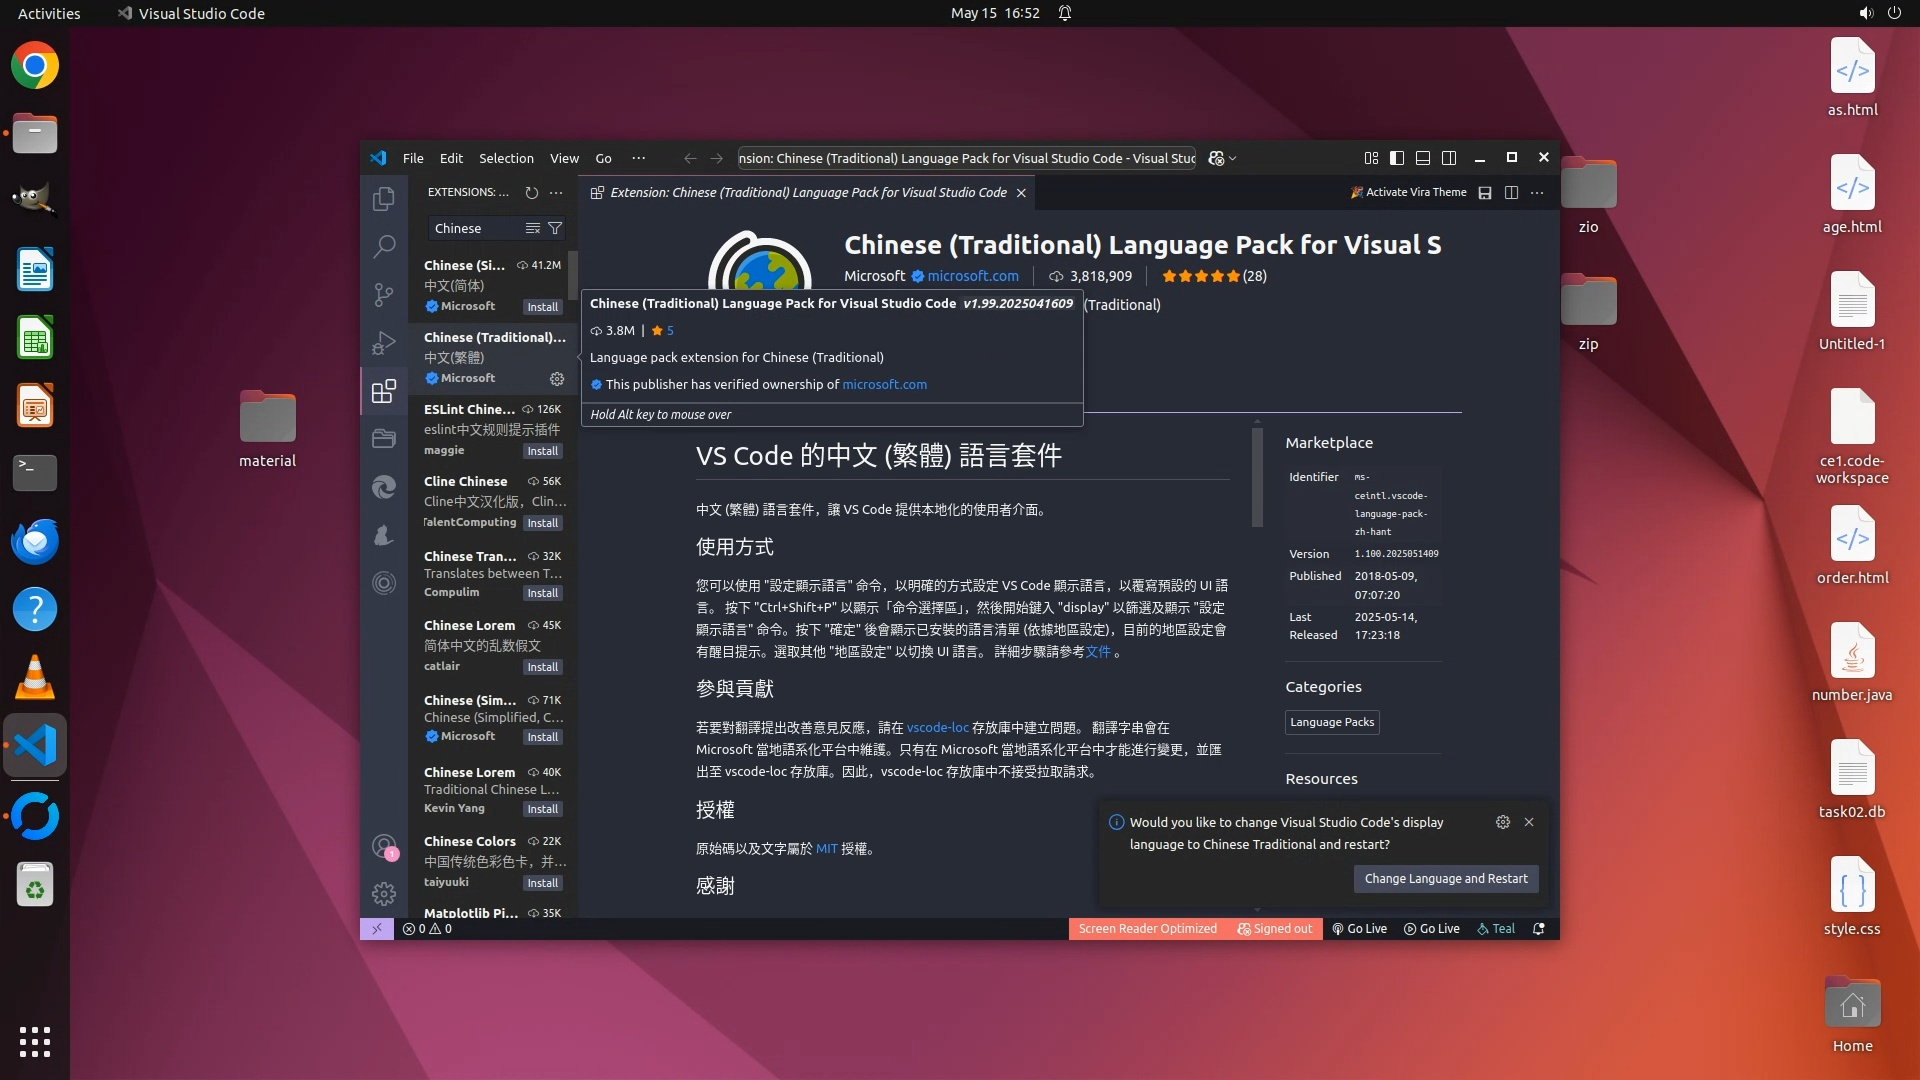Open the Search view icon

tap(384, 246)
